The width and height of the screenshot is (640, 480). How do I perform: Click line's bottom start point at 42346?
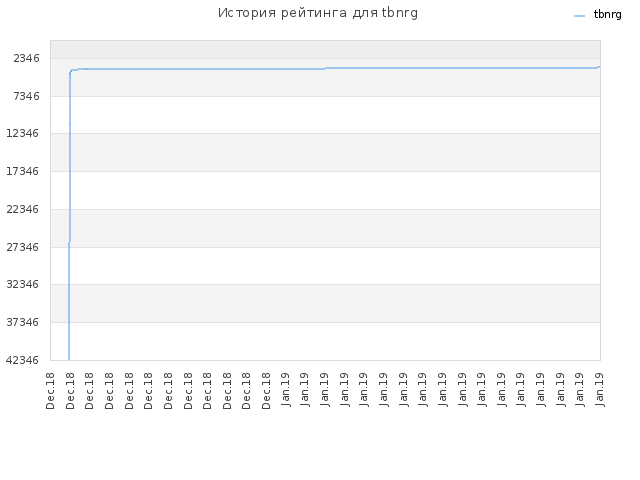click(69, 360)
